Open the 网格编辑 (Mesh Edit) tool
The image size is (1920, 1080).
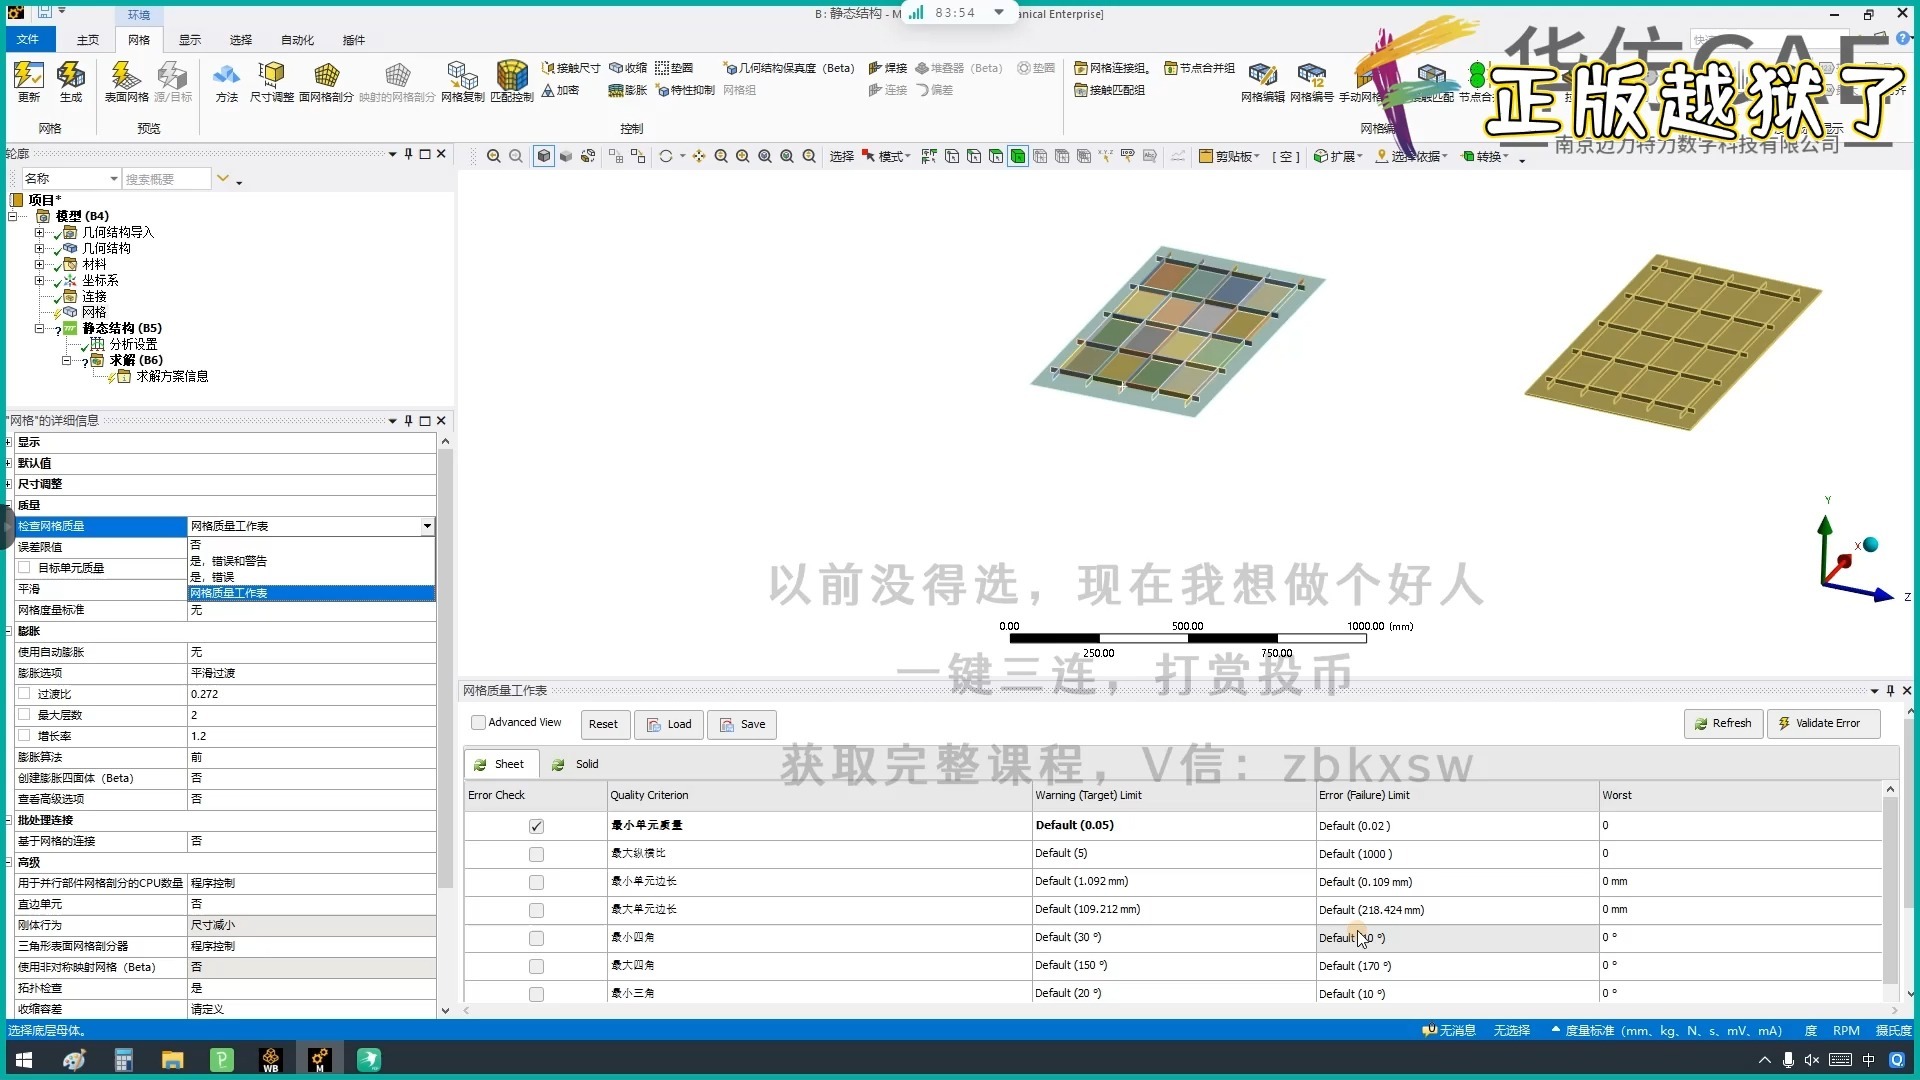tap(1262, 76)
